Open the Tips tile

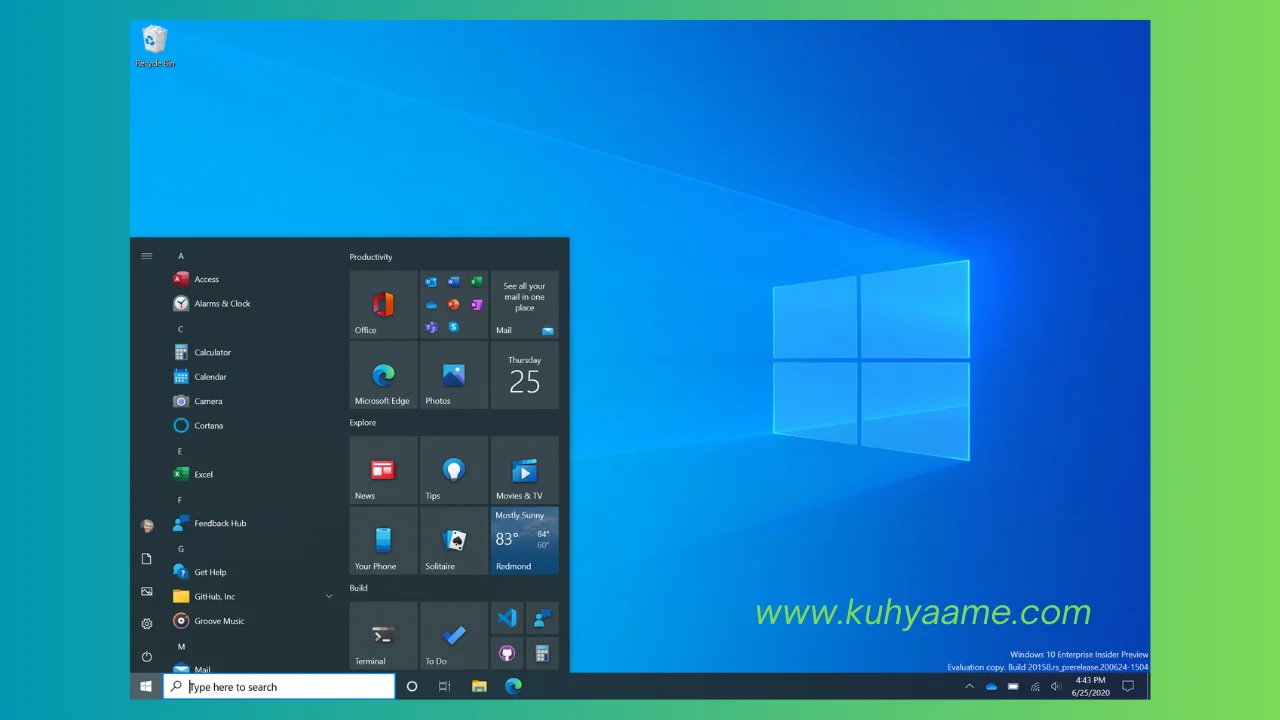coord(454,470)
